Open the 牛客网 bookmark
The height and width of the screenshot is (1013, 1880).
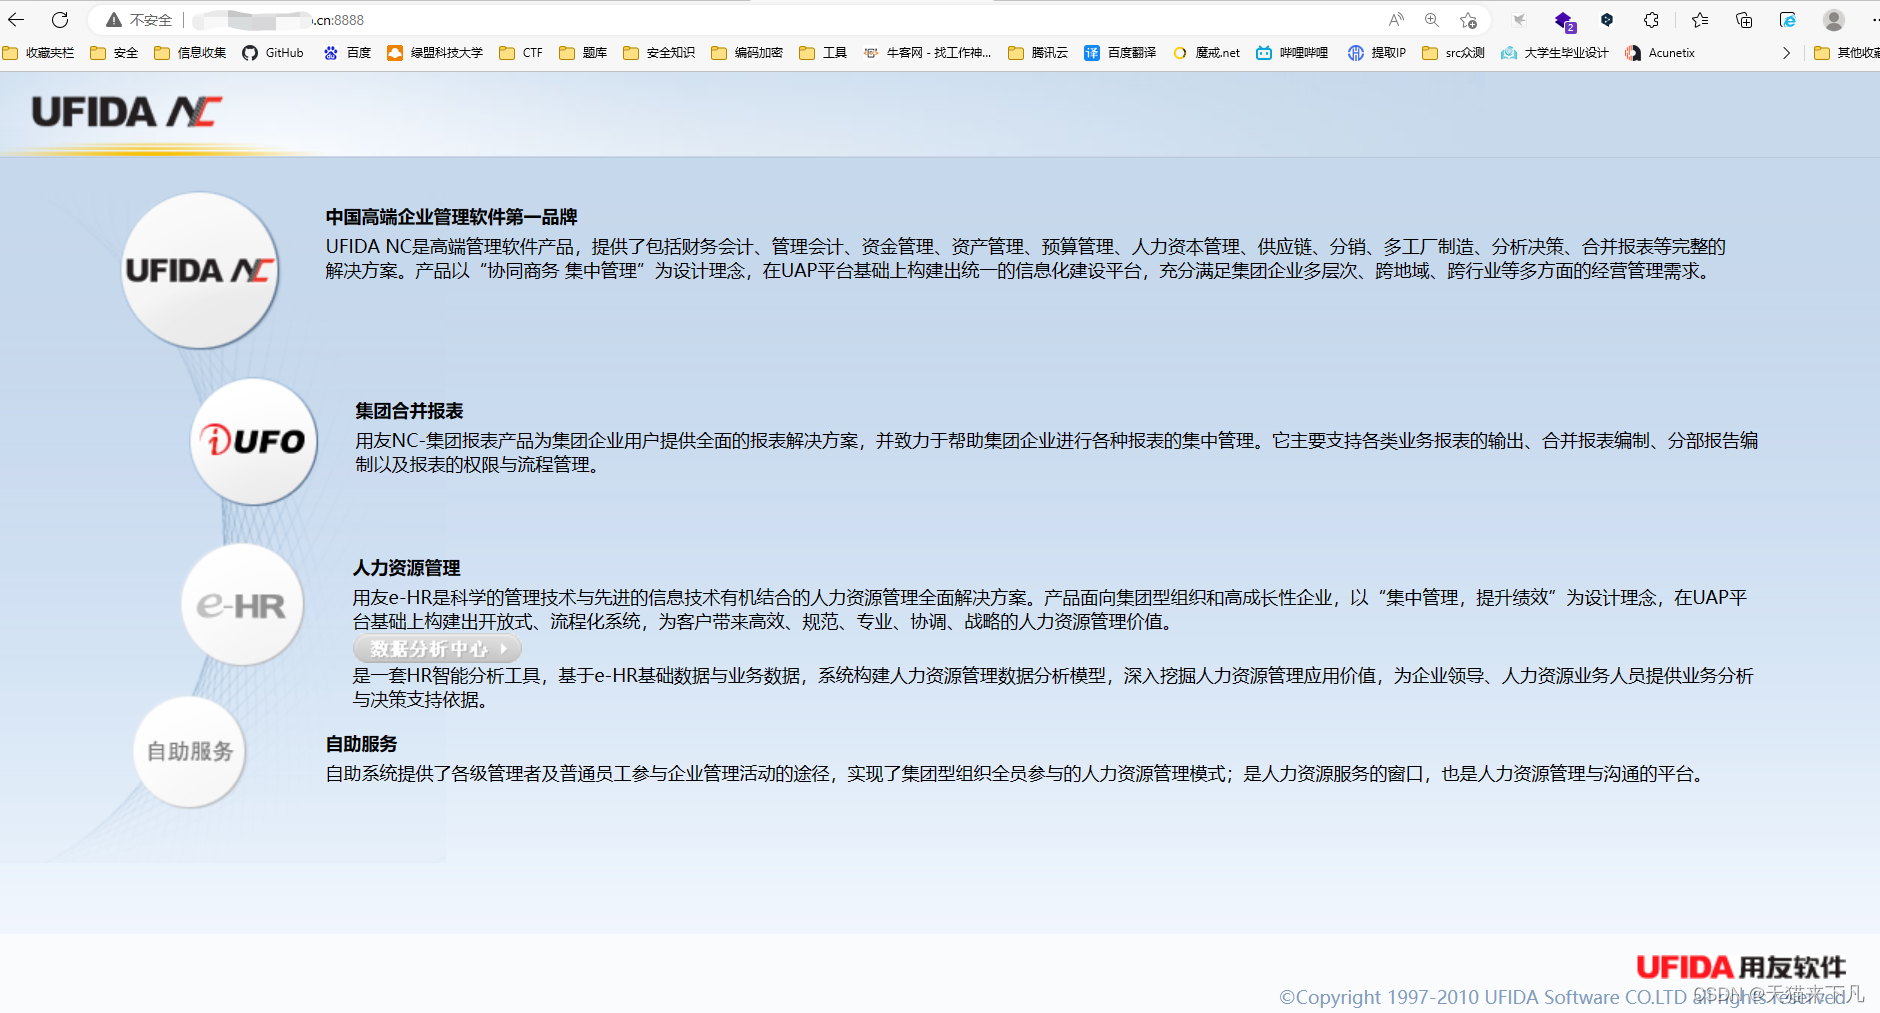pyautogui.click(x=927, y=53)
